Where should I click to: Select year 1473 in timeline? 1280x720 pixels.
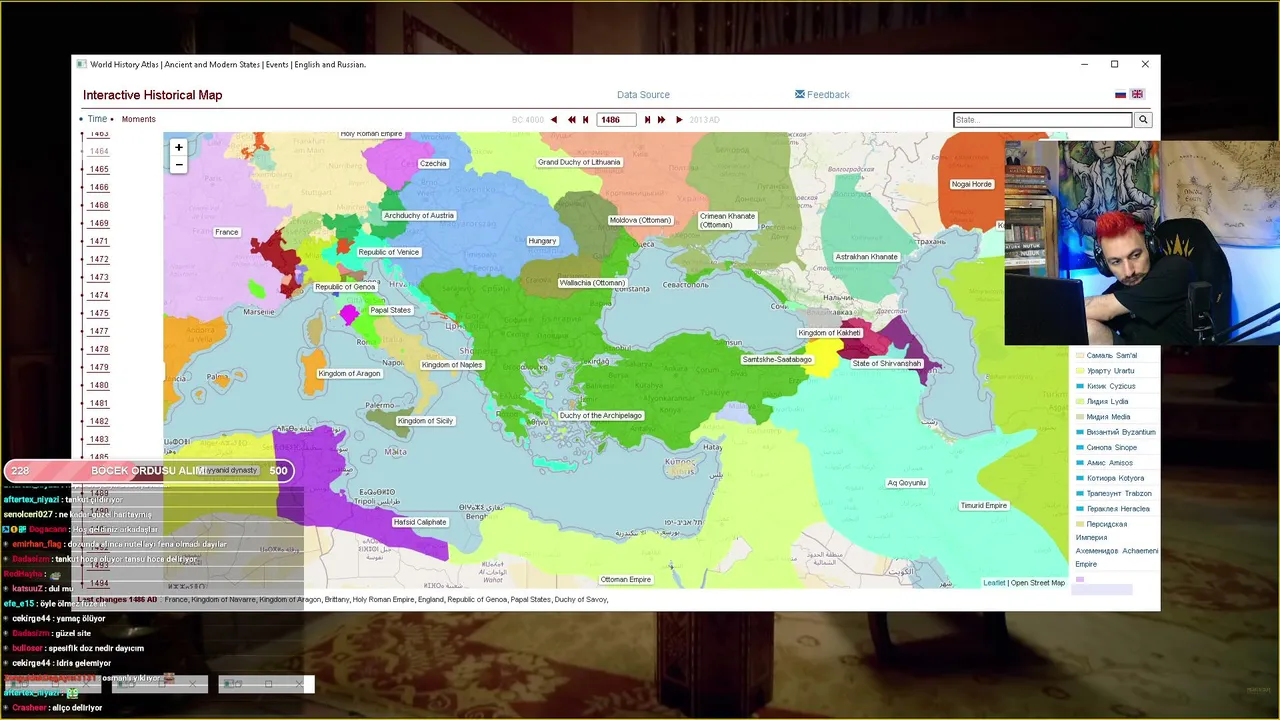click(99, 278)
